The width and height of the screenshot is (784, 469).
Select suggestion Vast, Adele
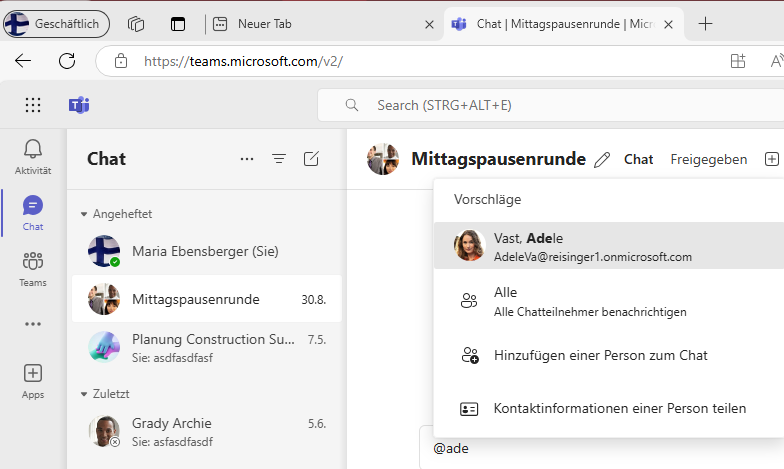[609, 246]
